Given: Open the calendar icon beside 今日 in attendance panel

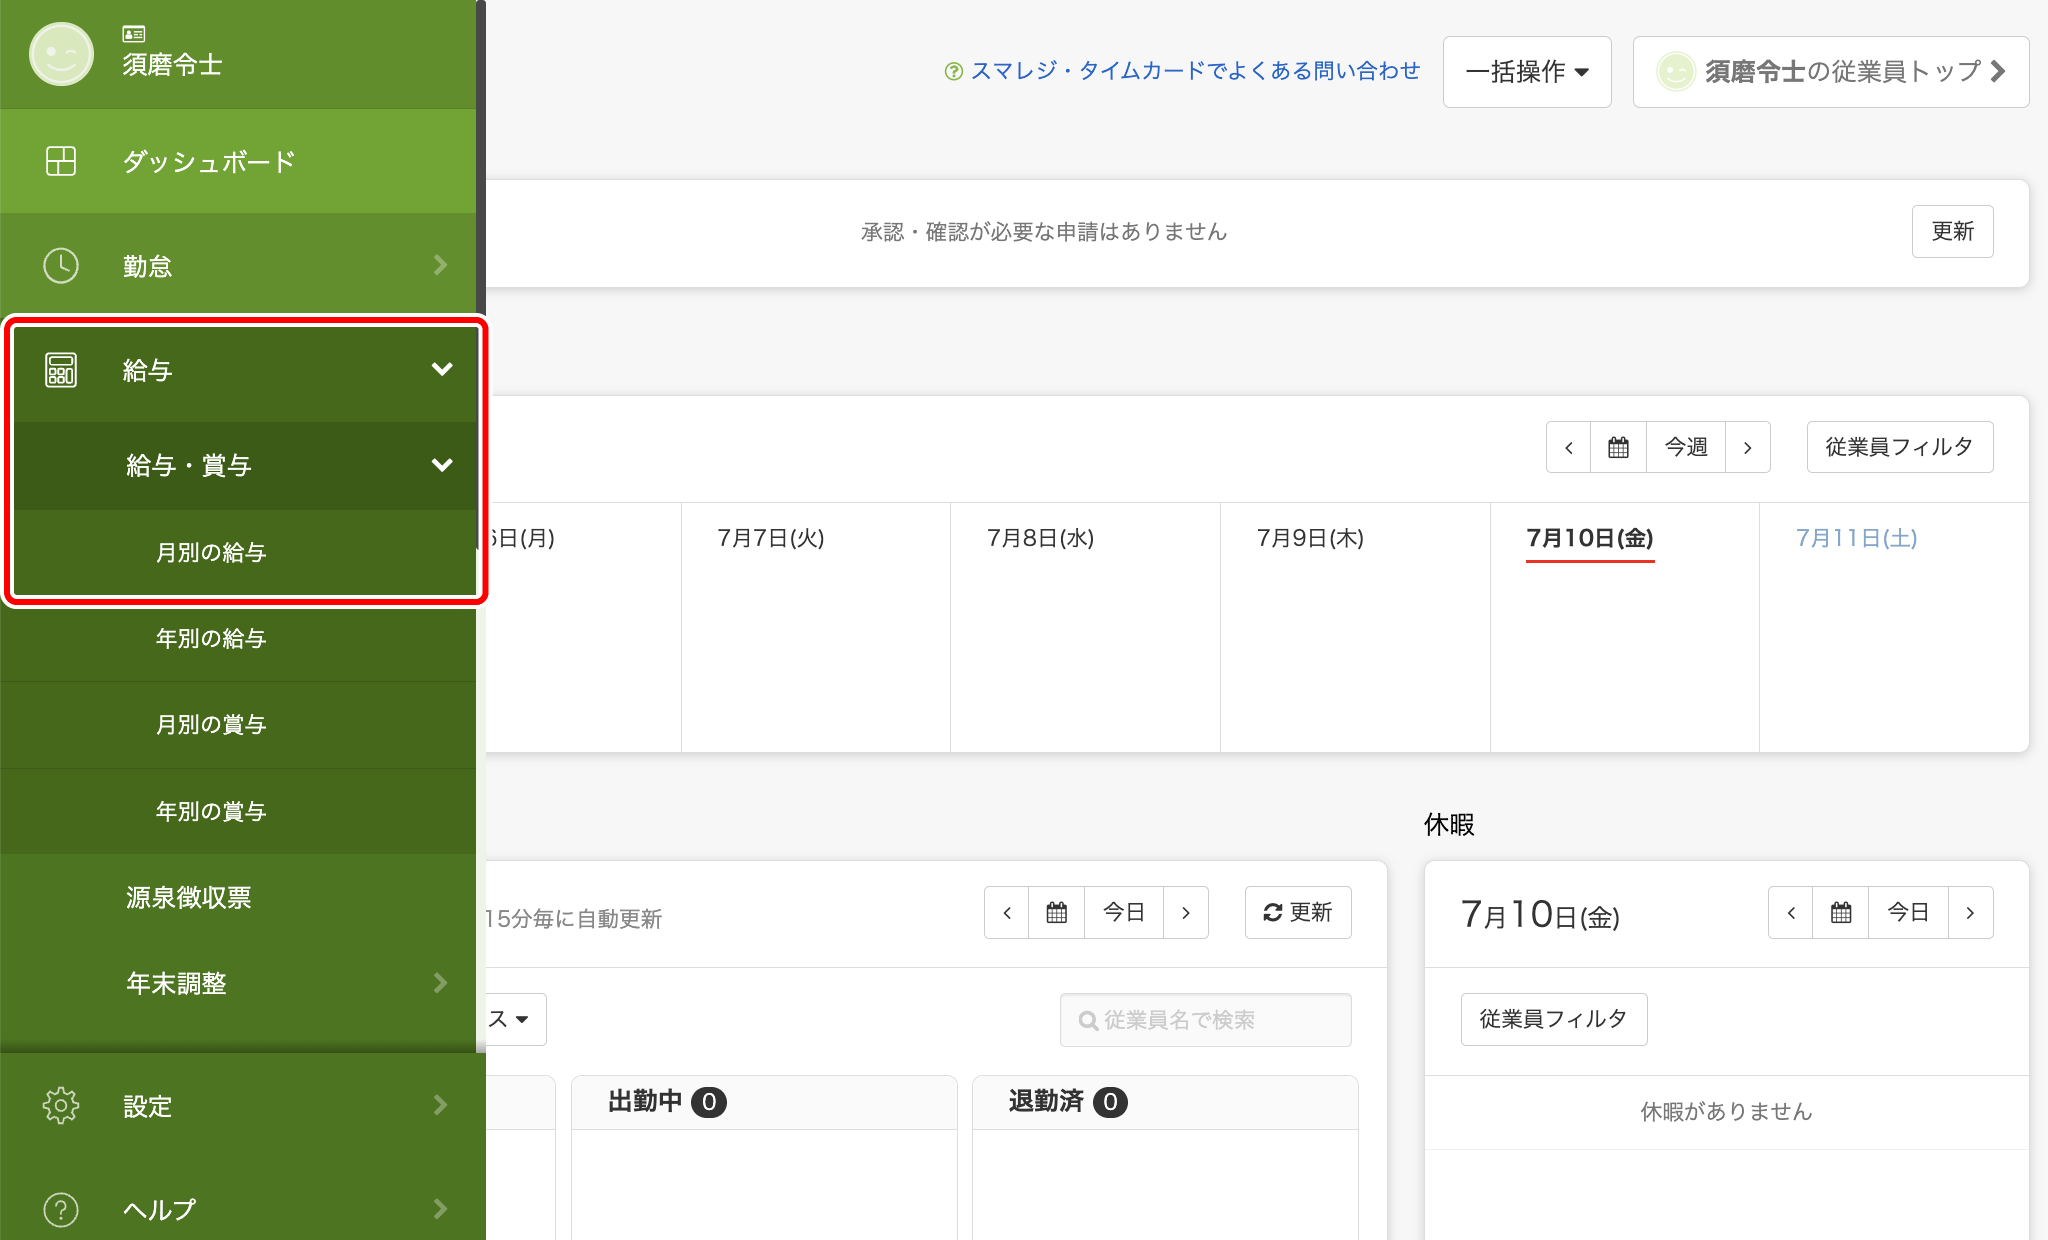Looking at the screenshot, I should (x=1057, y=912).
